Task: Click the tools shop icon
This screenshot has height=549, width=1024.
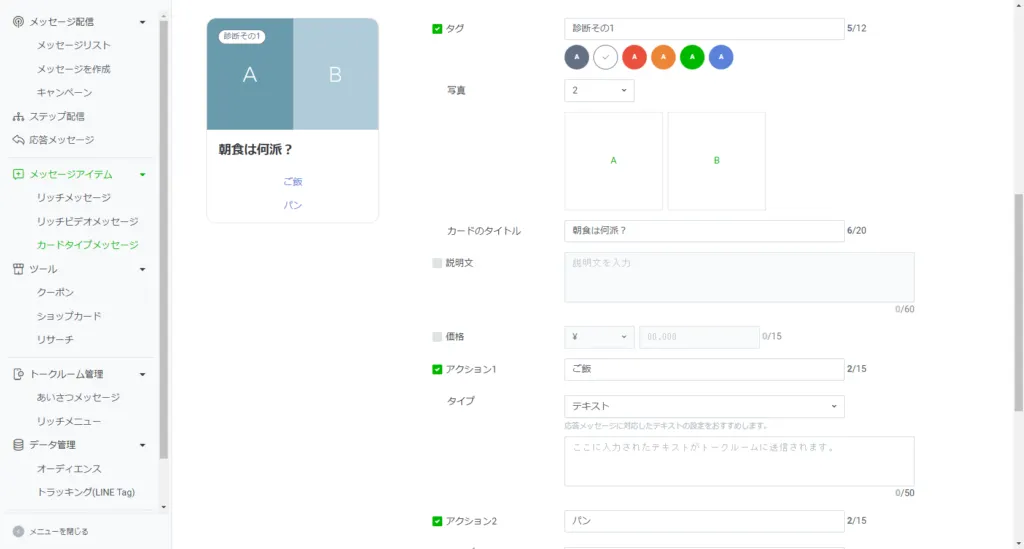Action: pos(18,269)
